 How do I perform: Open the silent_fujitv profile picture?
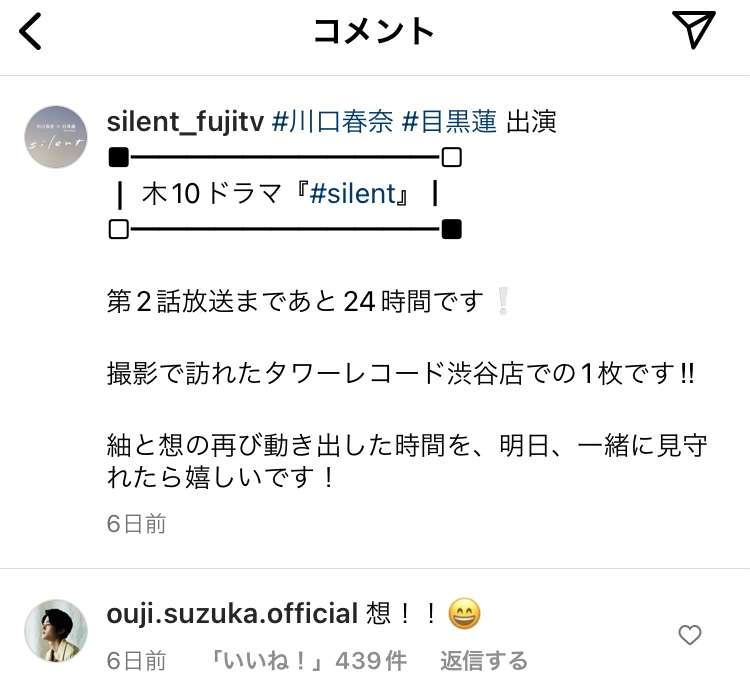[x=56, y=137]
